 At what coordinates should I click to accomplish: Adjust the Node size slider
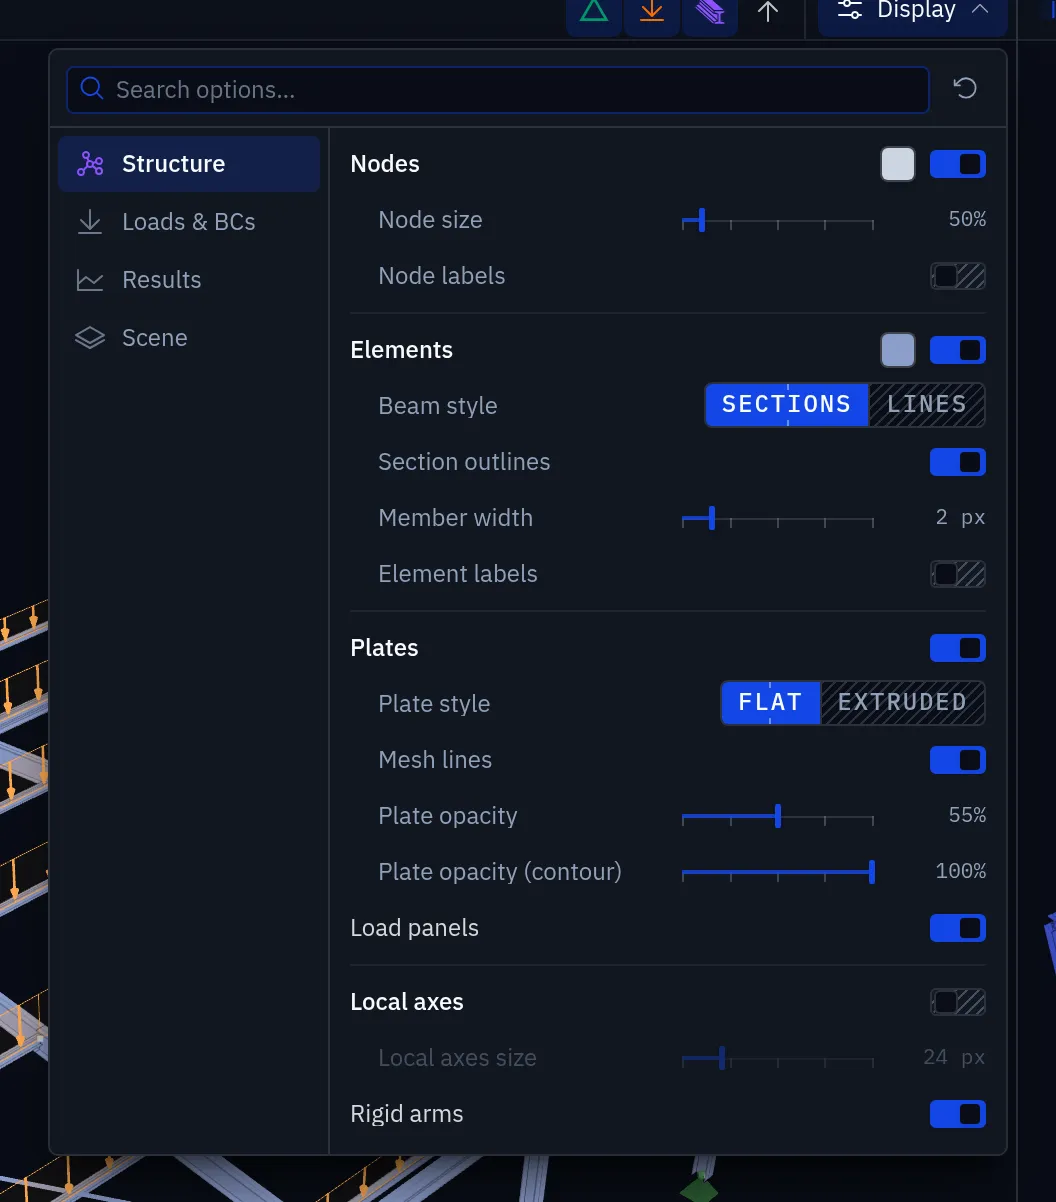(778, 220)
